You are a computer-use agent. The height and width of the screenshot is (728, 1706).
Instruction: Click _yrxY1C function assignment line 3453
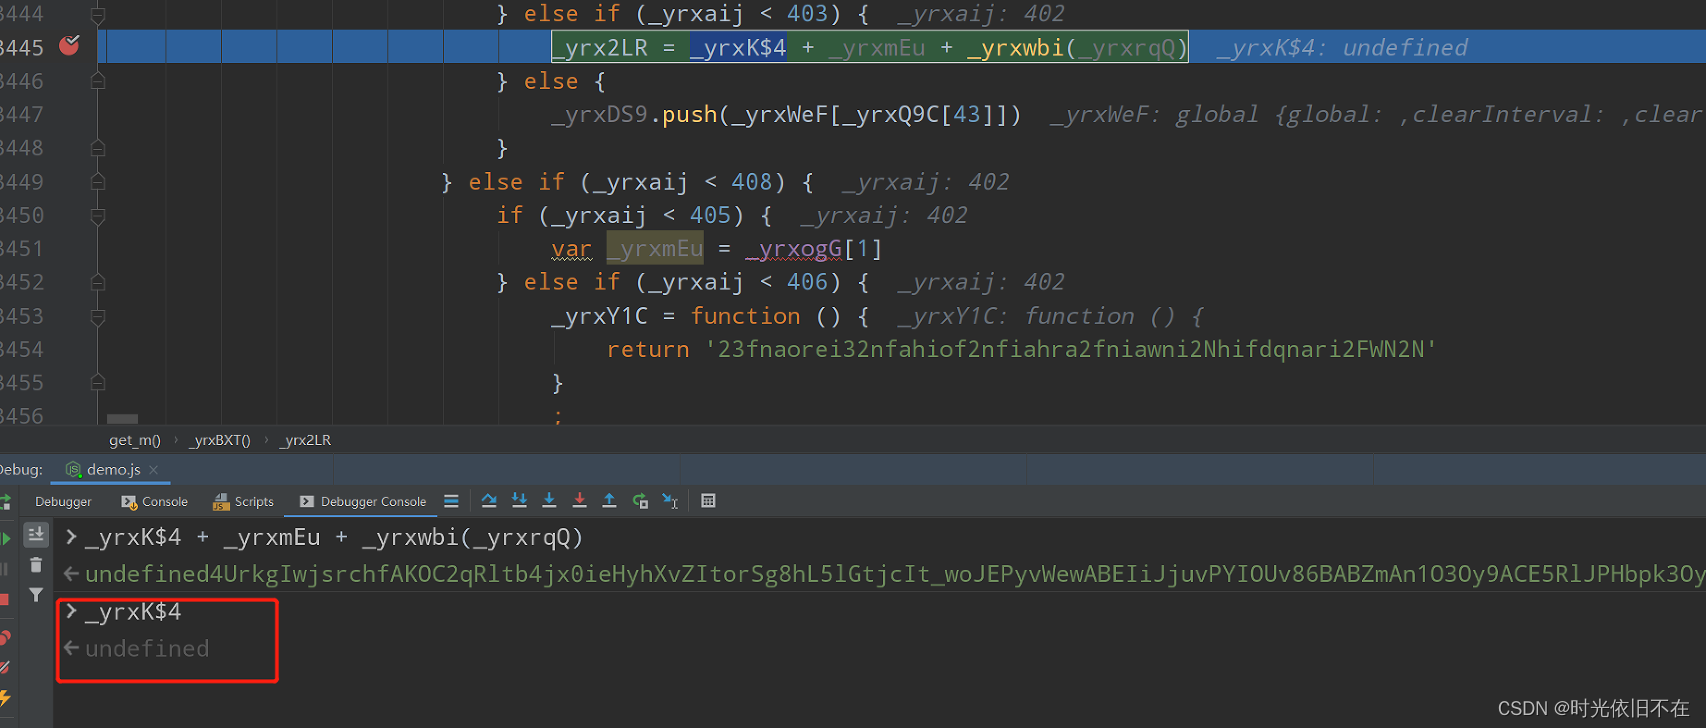[x=710, y=317]
